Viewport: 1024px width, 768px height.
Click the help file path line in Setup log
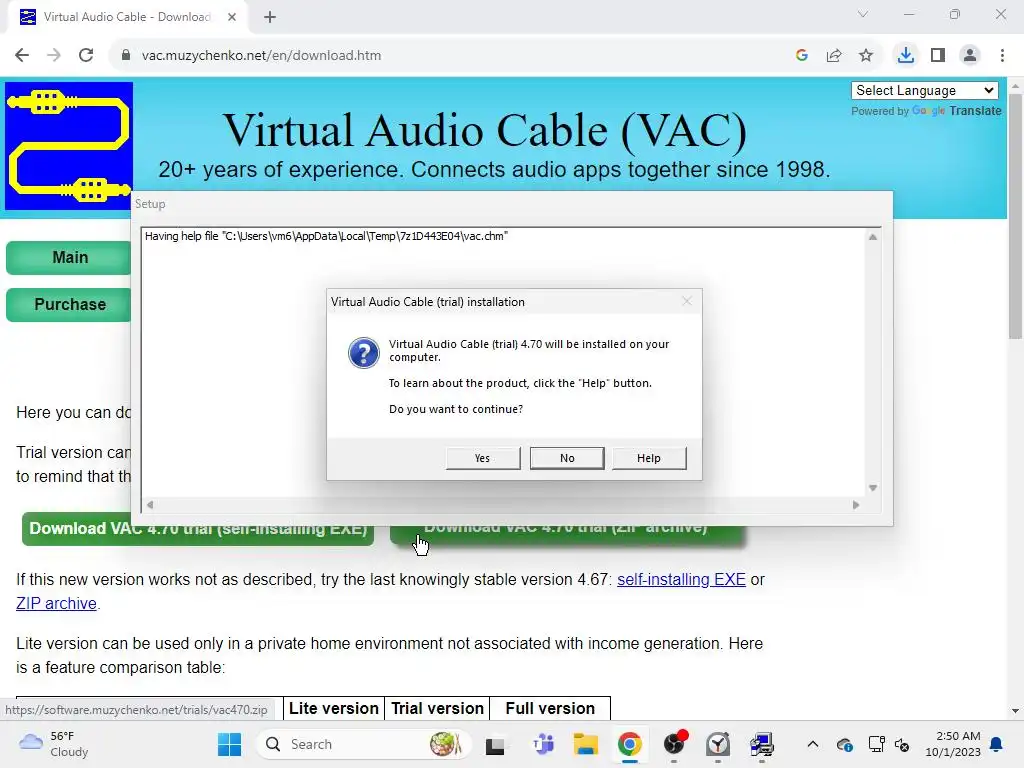pos(327,236)
